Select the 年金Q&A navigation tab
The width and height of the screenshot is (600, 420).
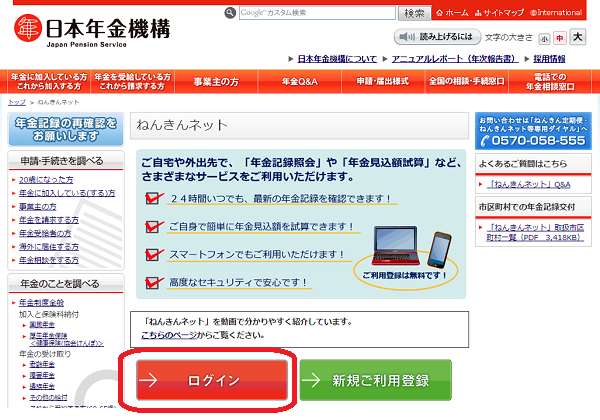click(x=300, y=81)
